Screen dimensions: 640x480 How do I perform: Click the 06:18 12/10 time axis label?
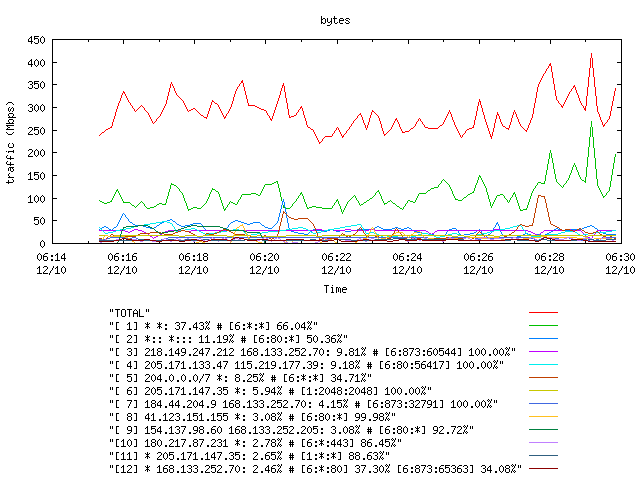pos(193,264)
